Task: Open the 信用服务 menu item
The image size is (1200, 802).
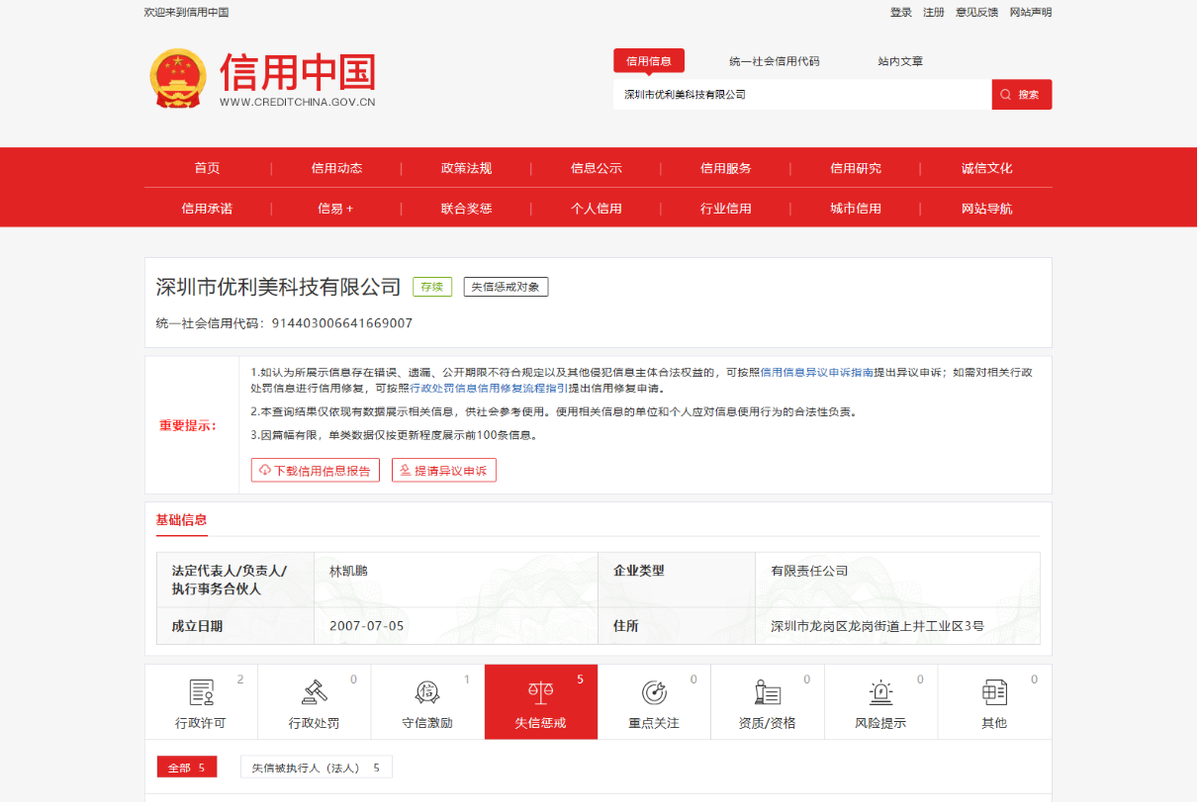Action: 725,168
